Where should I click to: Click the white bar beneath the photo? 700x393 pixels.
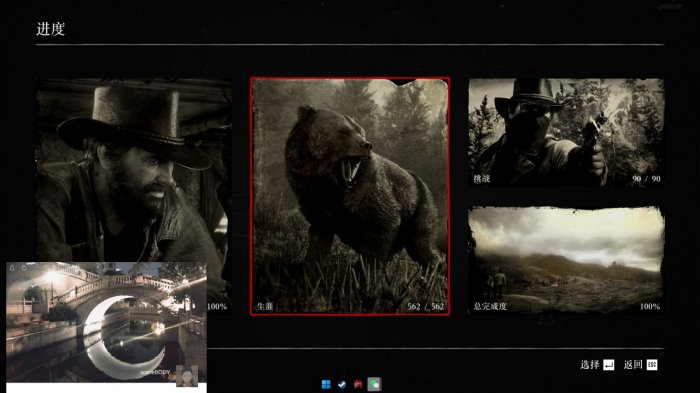pos(106,388)
